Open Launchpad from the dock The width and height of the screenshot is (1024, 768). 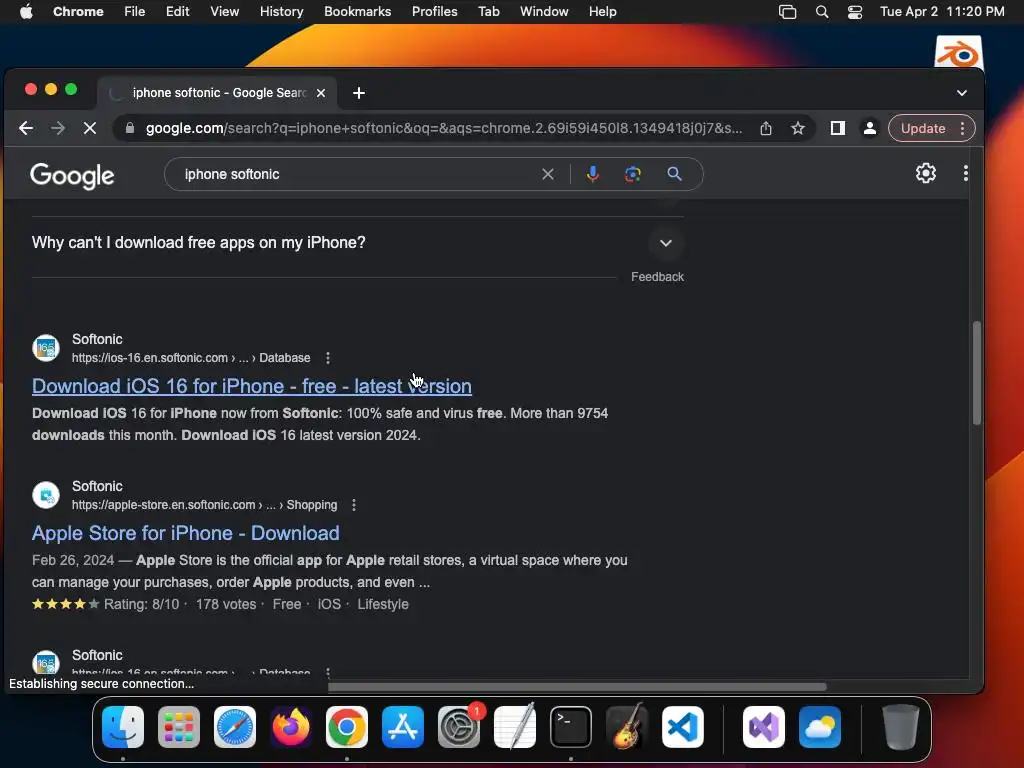179,727
